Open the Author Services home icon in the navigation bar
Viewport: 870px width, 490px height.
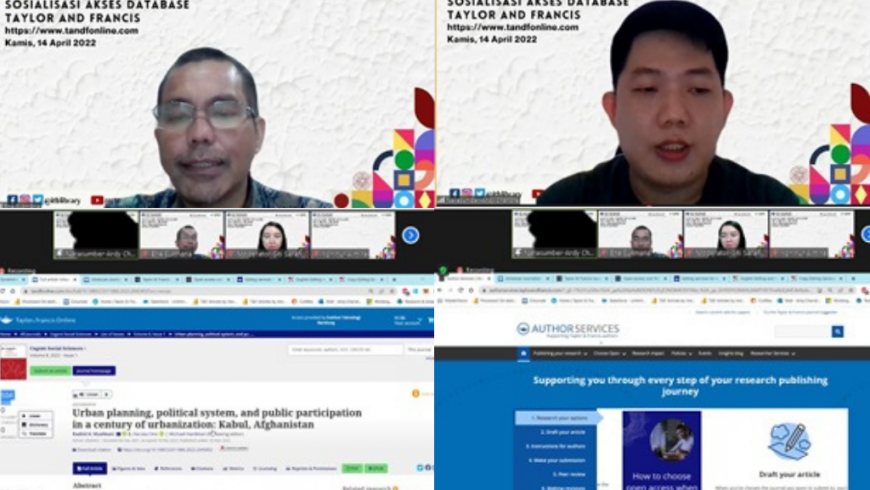click(x=523, y=353)
